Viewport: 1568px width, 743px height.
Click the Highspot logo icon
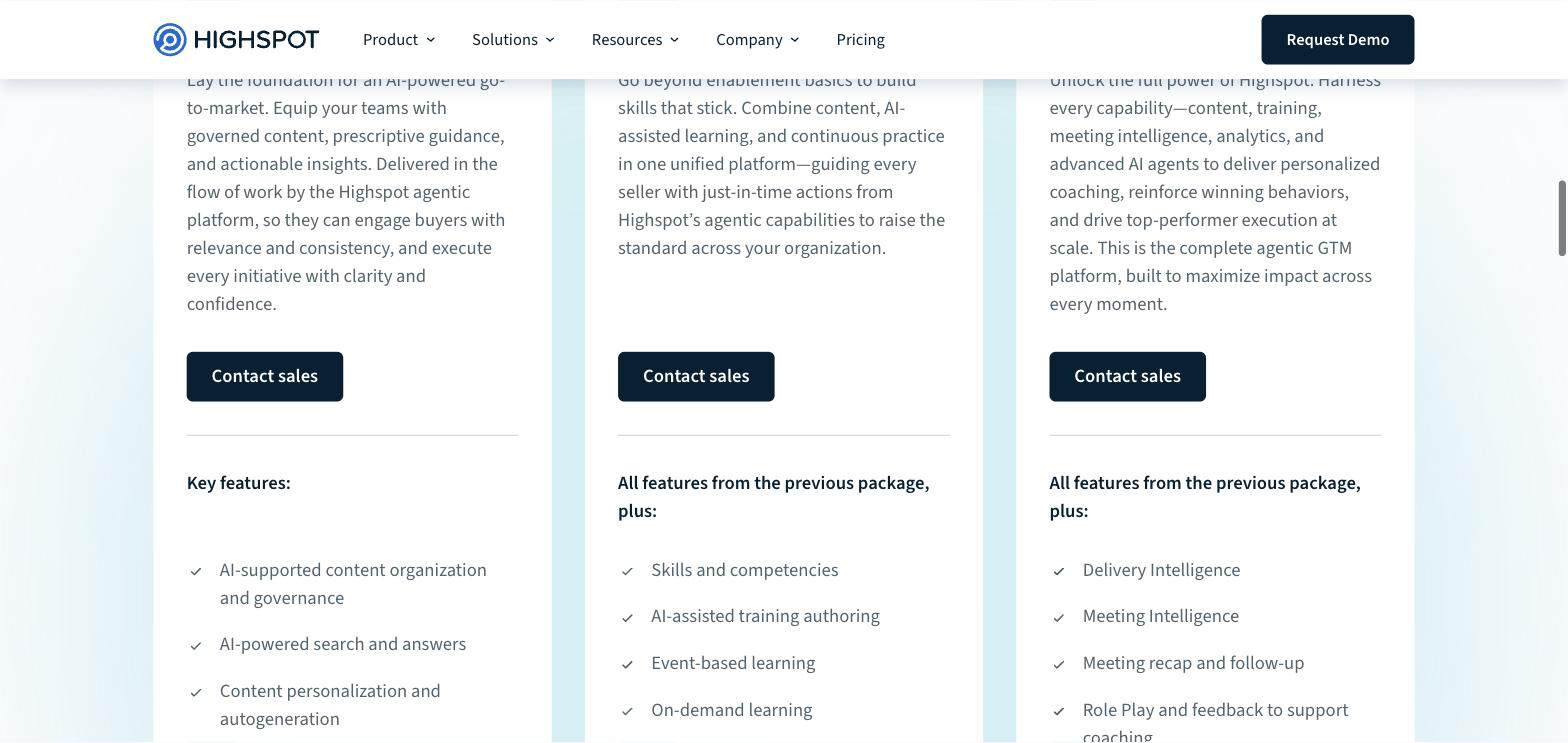(x=170, y=40)
